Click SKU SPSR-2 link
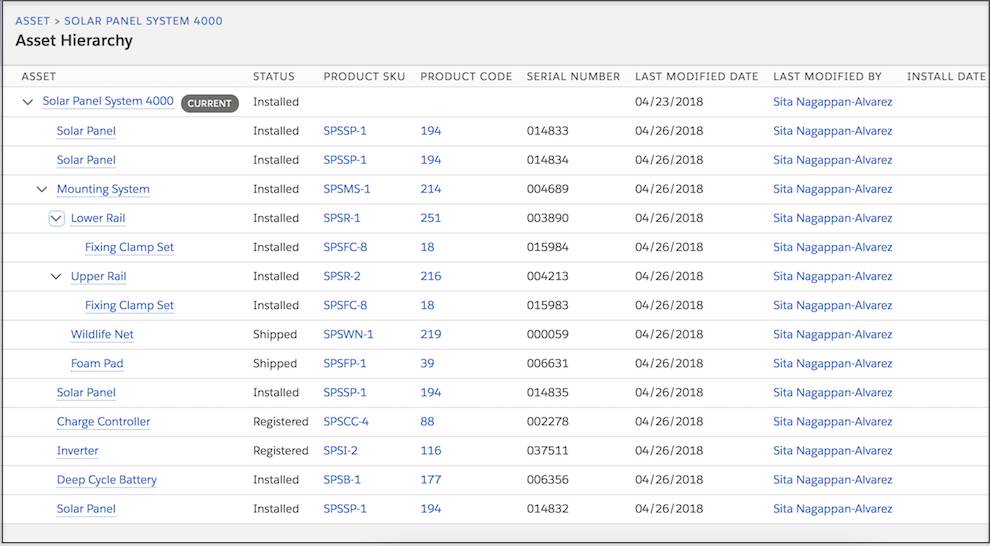This screenshot has width=990, height=546. (x=342, y=276)
